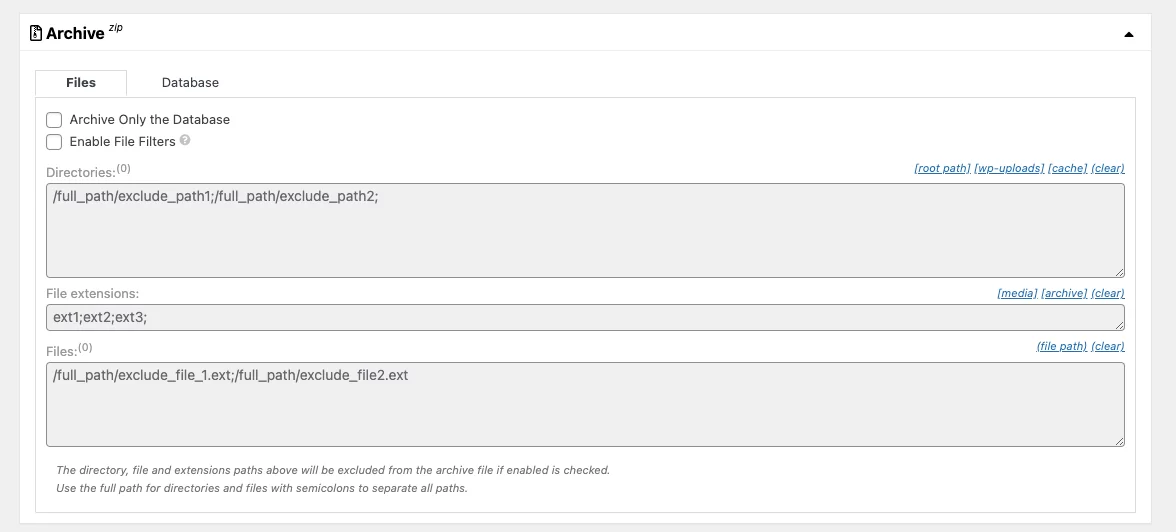The height and width of the screenshot is (532, 1176).
Task: Add the [wp-uploads] directory filter link
Action: click(x=1009, y=168)
